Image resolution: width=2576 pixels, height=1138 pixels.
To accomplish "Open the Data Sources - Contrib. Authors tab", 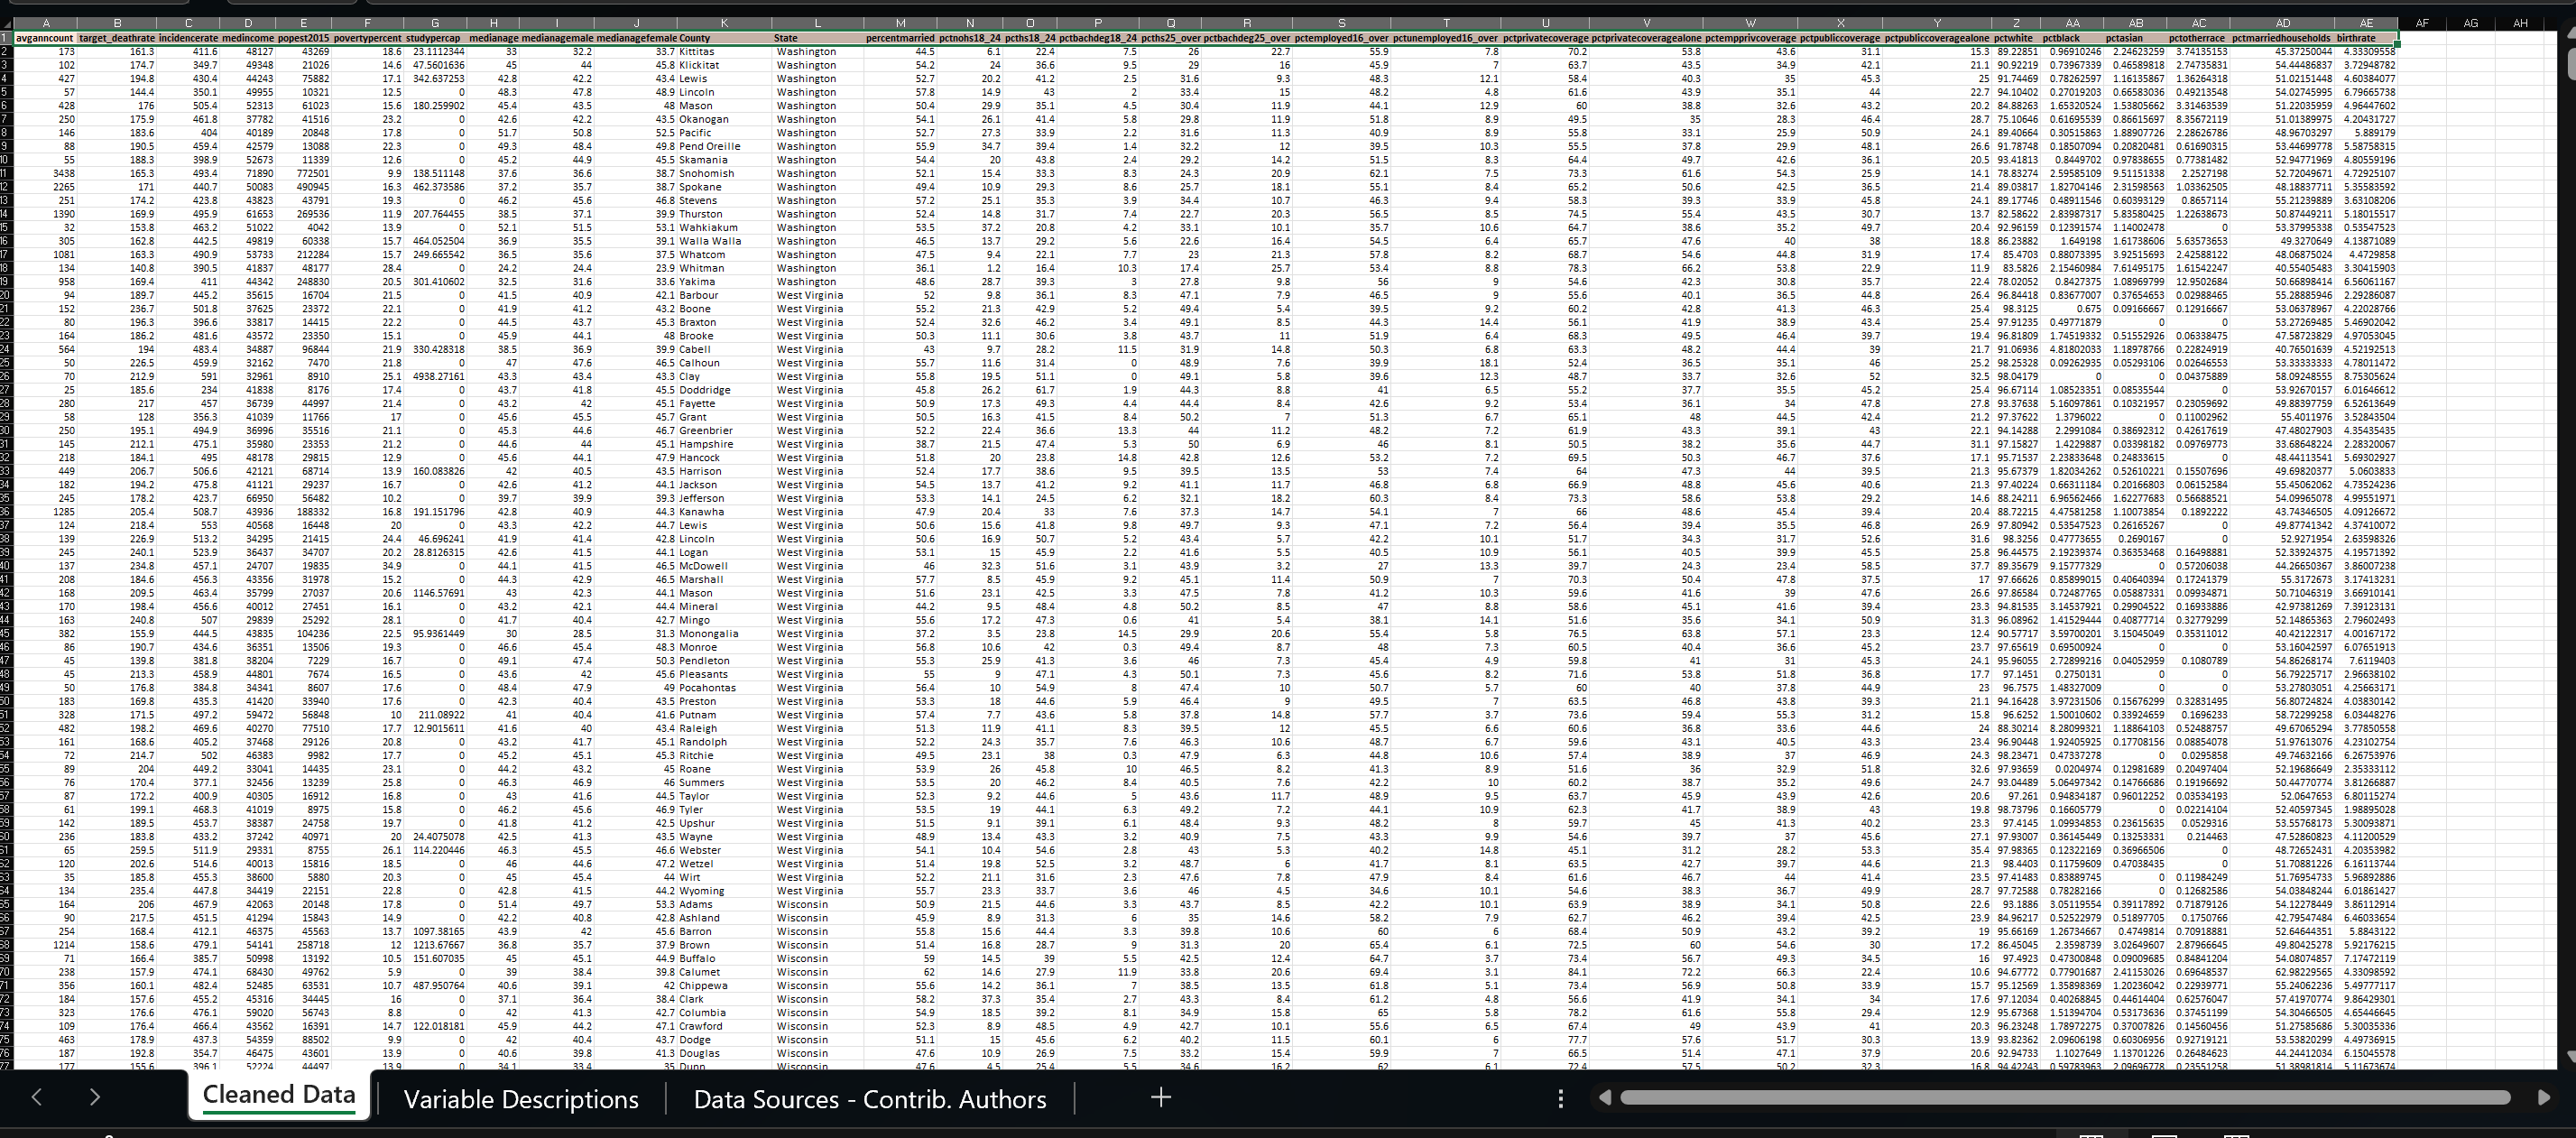I will (x=869, y=1099).
